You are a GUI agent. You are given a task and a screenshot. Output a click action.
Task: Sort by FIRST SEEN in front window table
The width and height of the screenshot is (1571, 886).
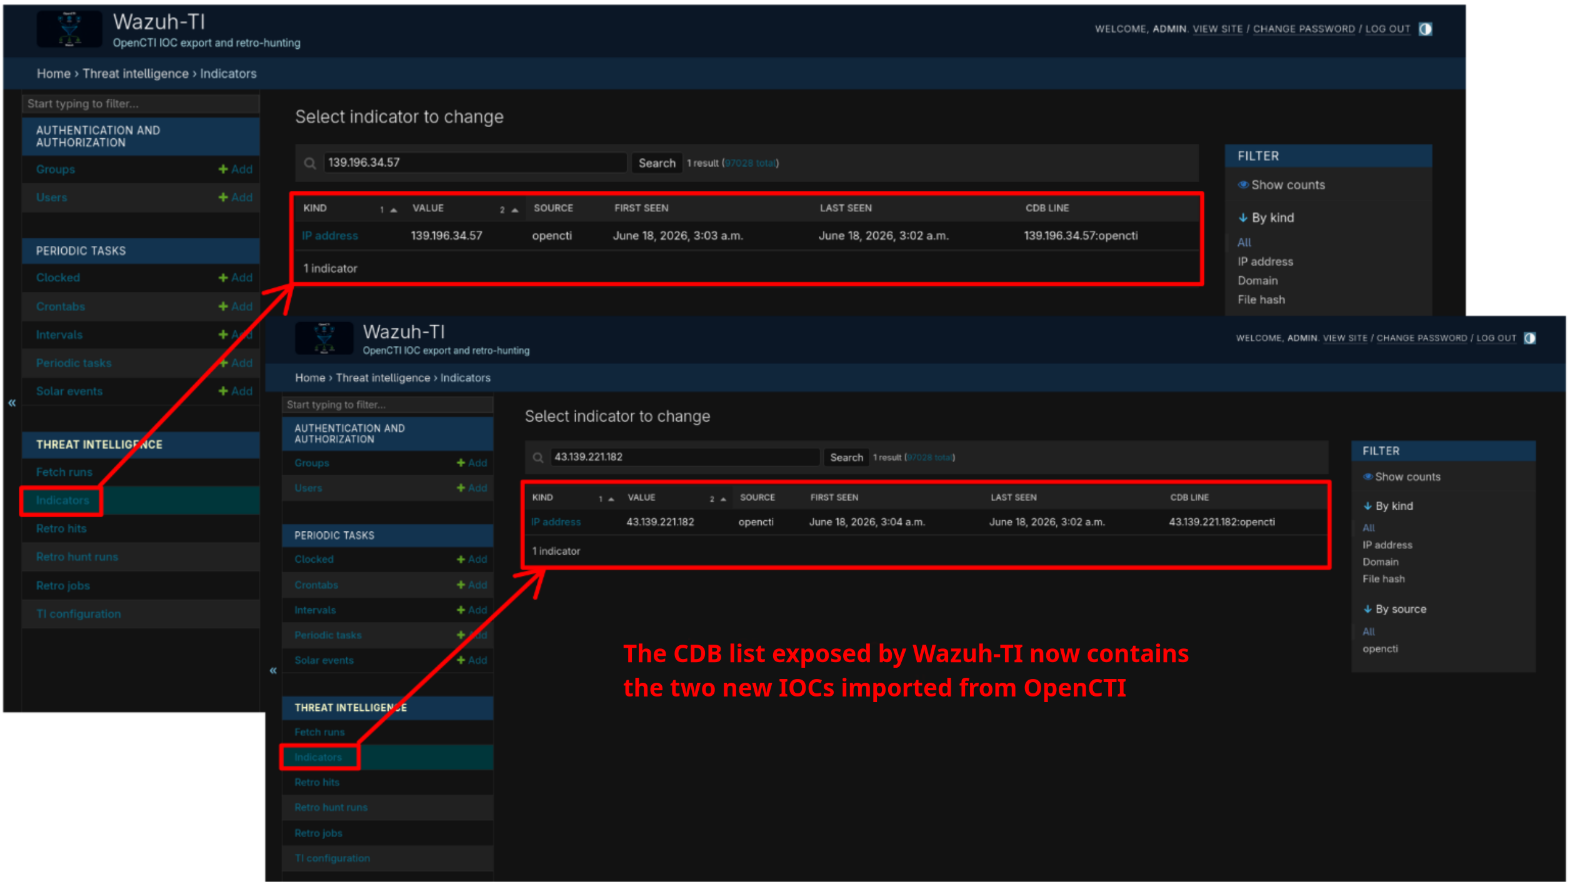834,497
